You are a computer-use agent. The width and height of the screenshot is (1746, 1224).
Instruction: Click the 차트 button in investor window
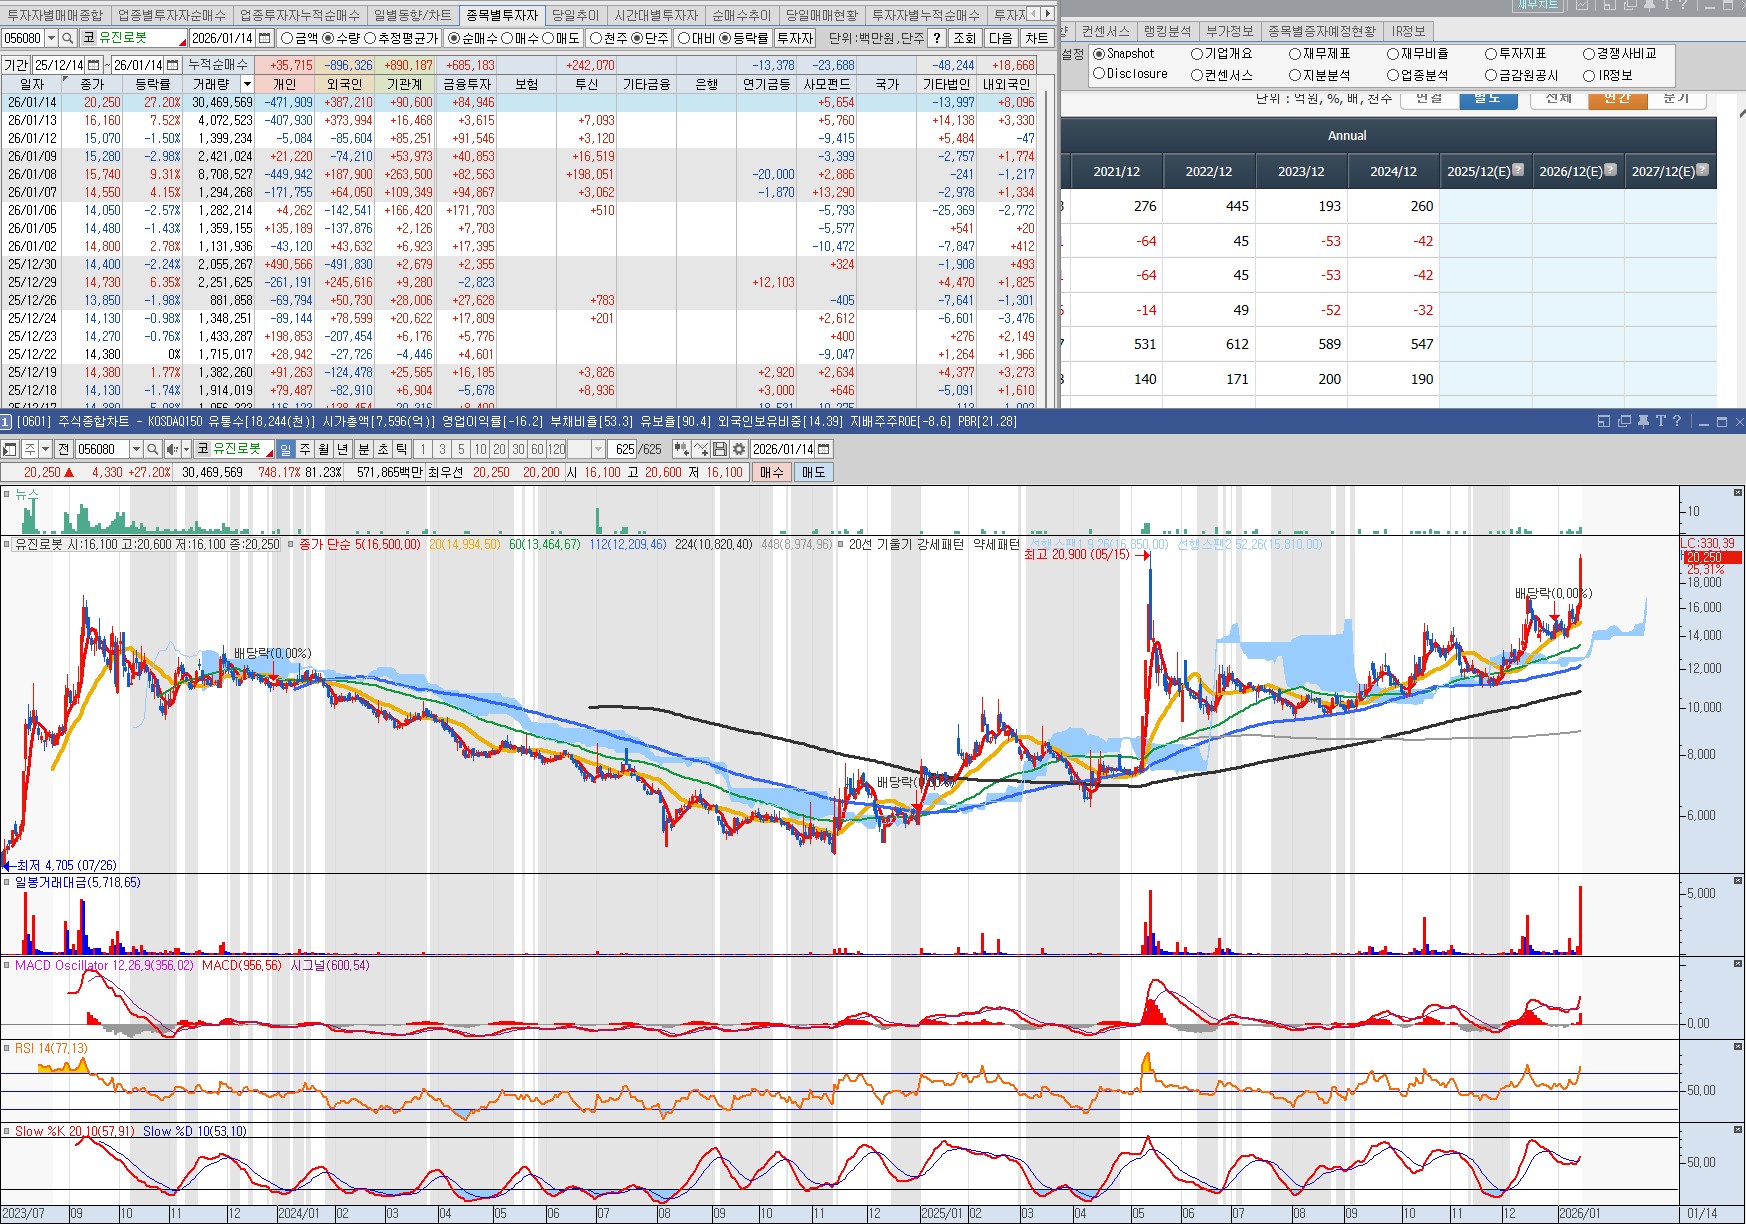point(1036,38)
